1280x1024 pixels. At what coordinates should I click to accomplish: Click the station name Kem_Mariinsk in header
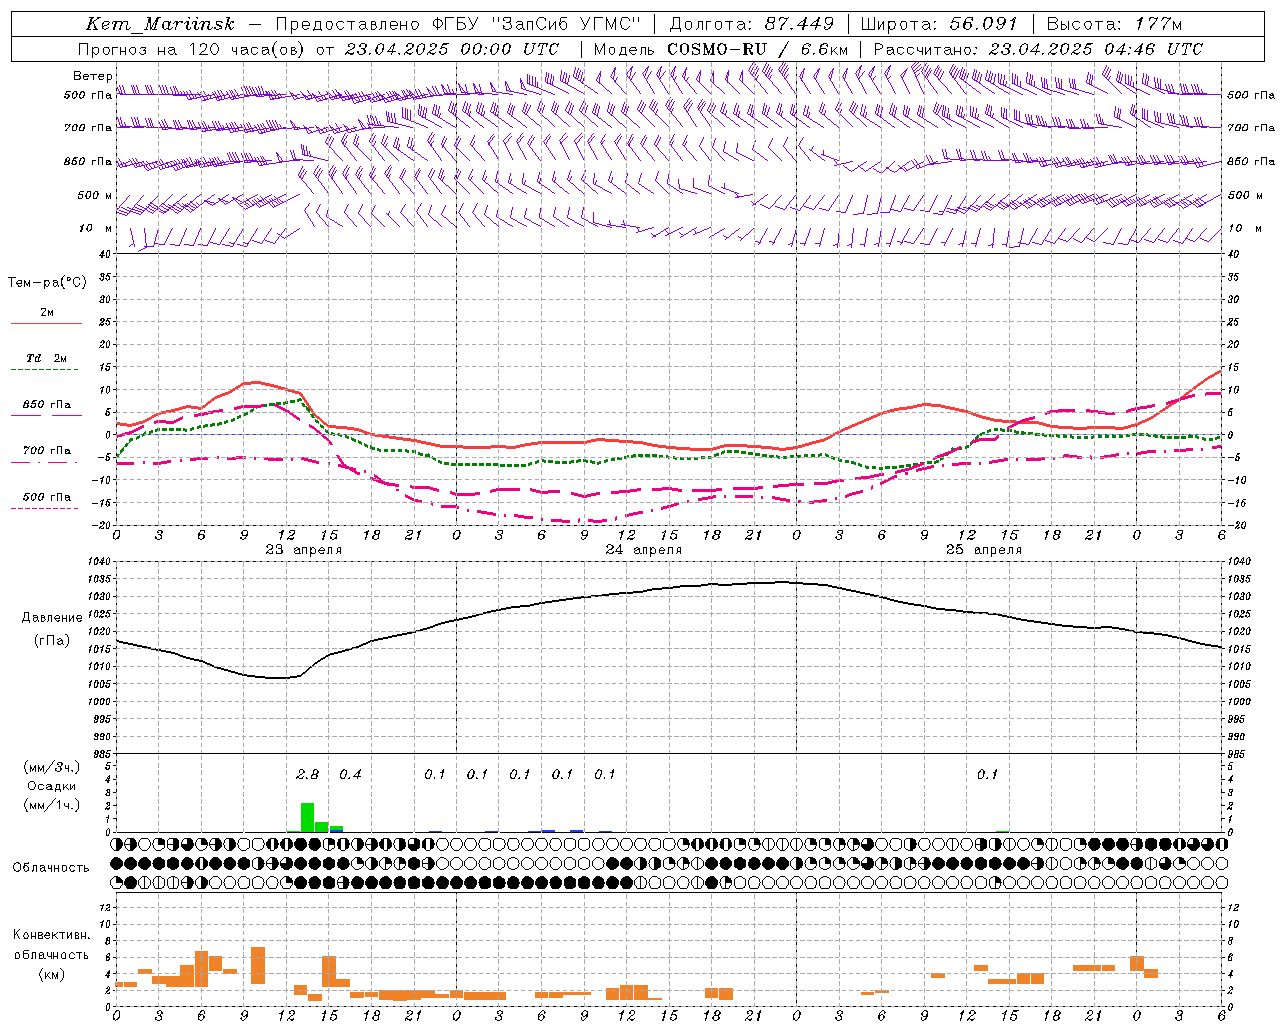(x=160, y=24)
